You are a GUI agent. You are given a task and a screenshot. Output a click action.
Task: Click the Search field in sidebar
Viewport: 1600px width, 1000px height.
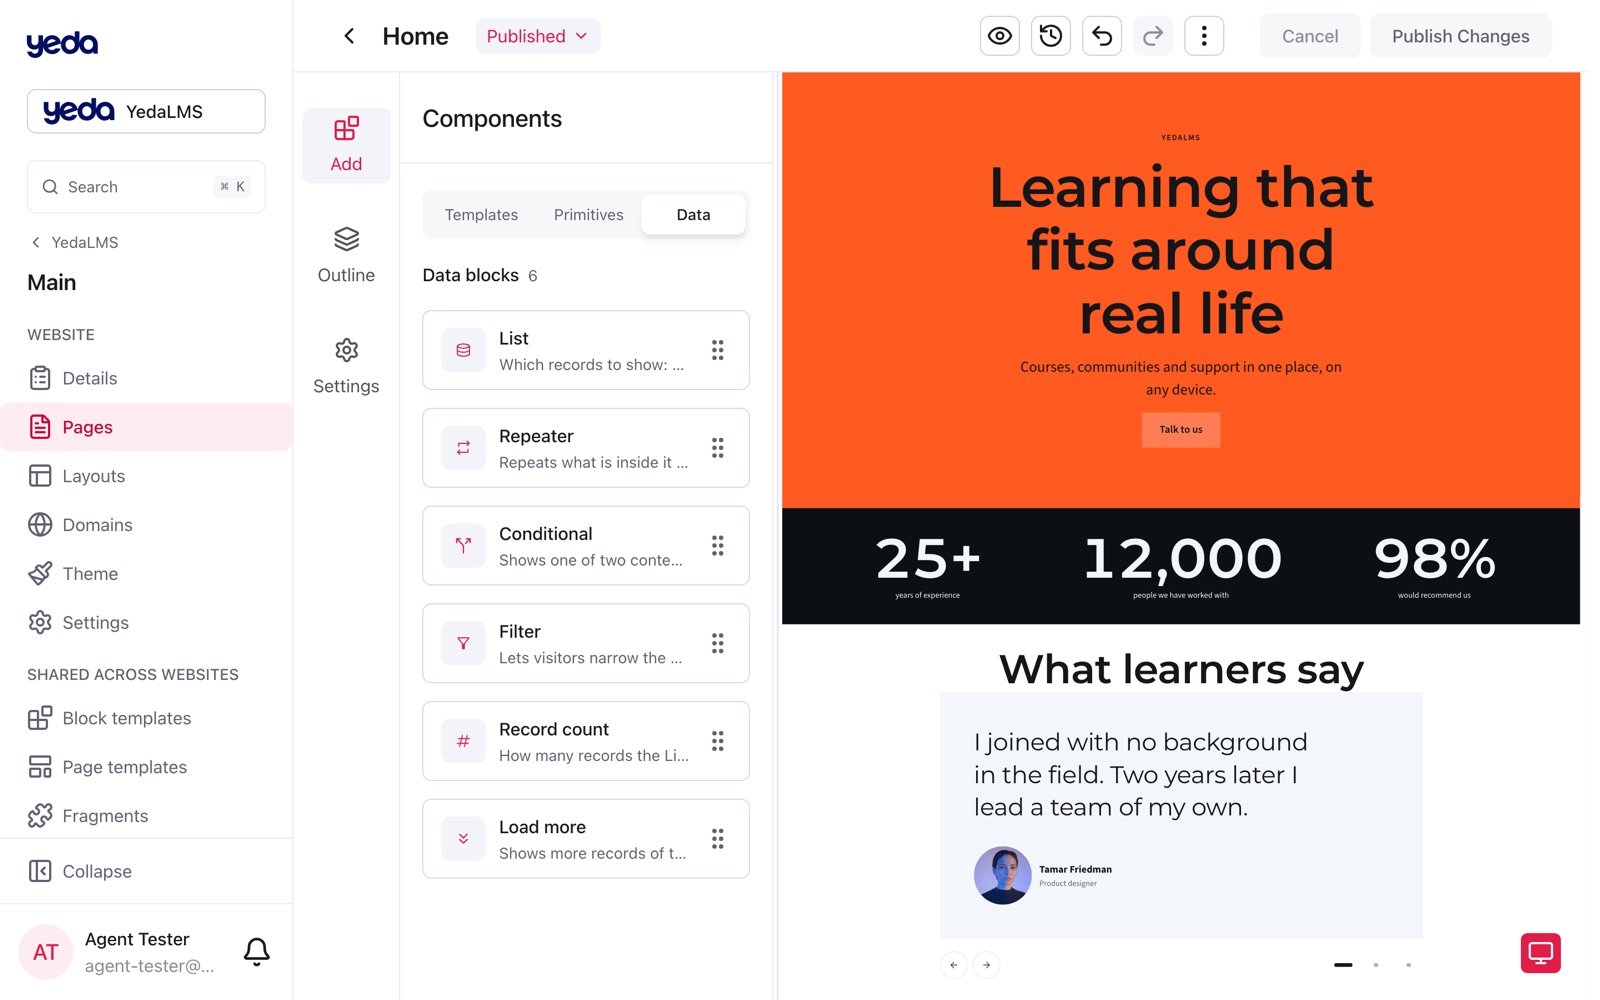[146, 187]
